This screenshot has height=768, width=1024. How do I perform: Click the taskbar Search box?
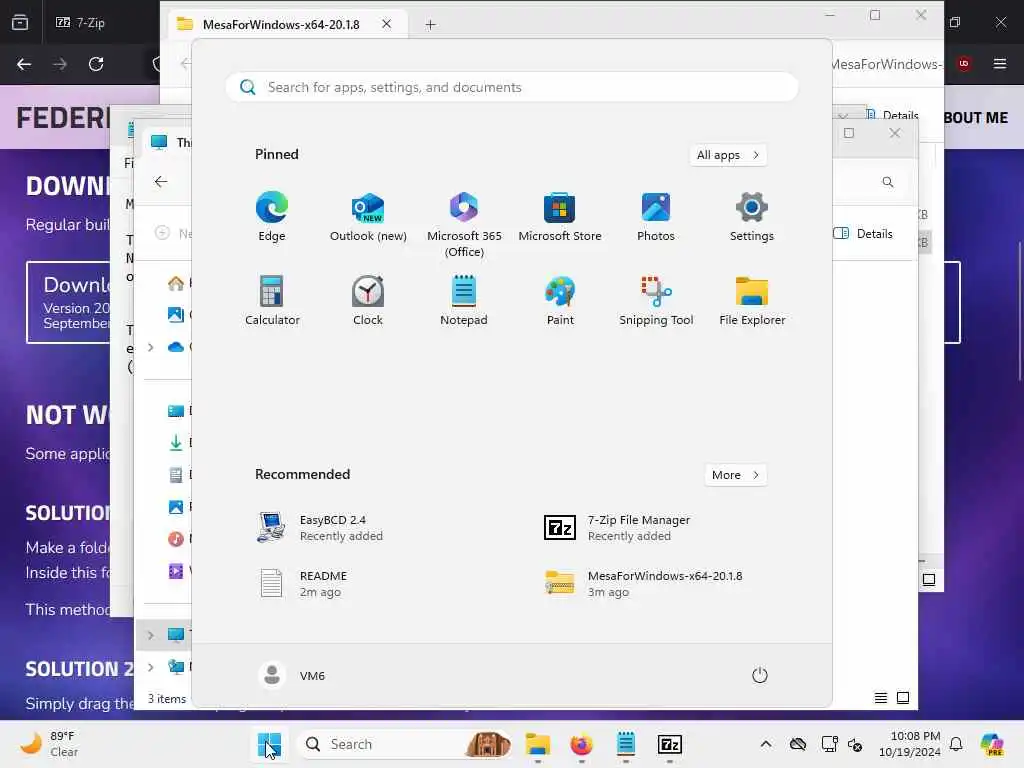coord(405,744)
